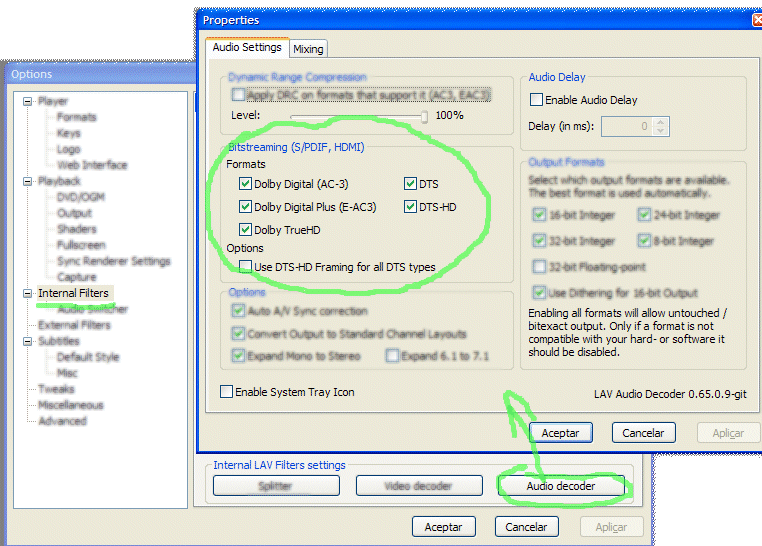Toggle 24-bit Integer output format

(x=644, y=215)
